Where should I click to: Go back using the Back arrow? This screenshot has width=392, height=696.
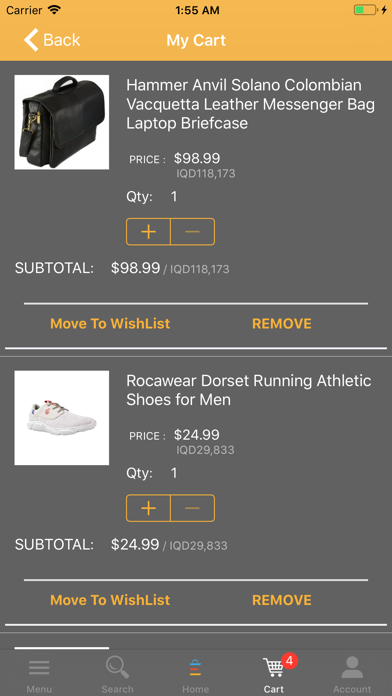click(51, 40)
